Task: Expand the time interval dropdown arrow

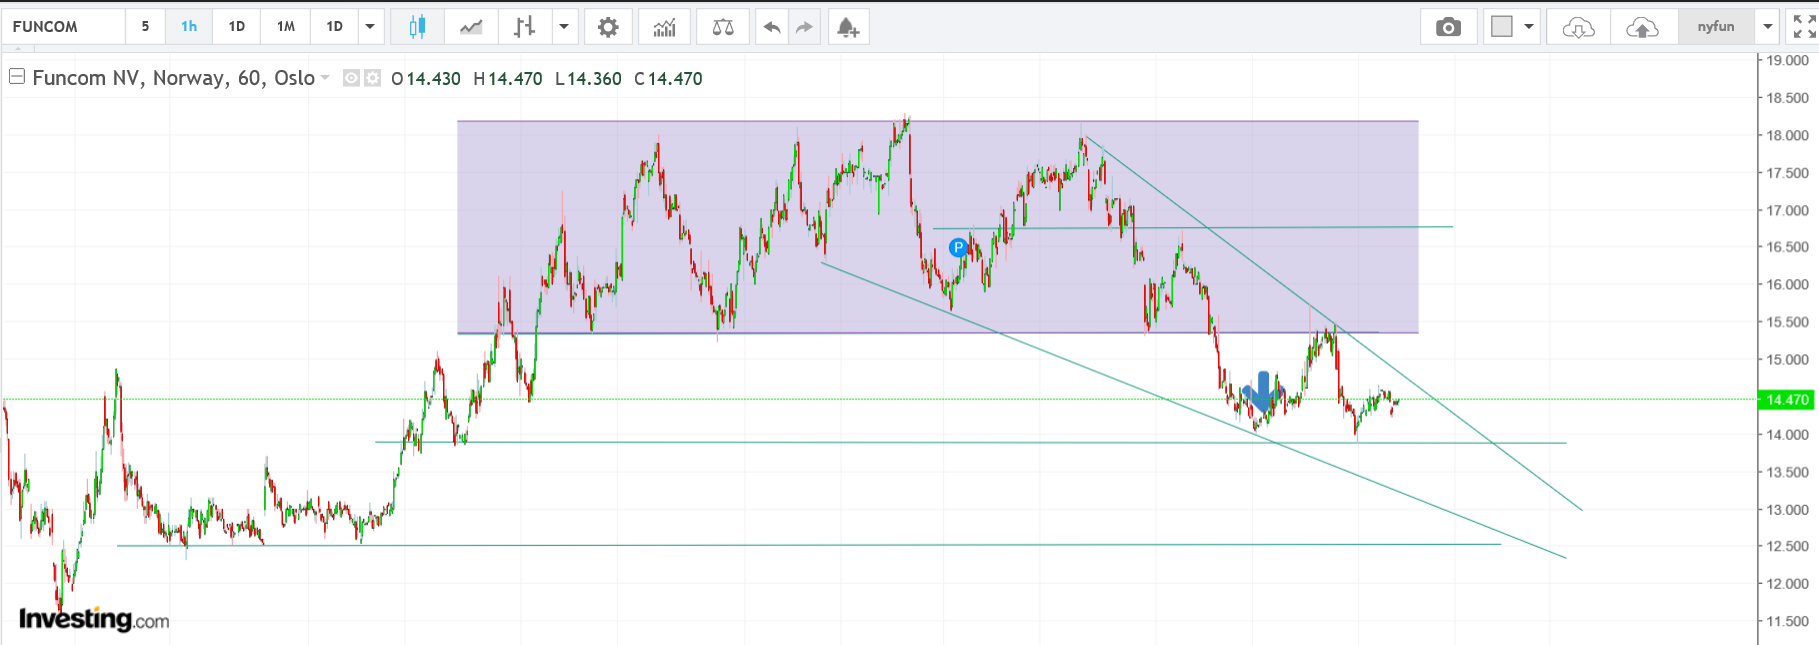Action: (370, 27)
